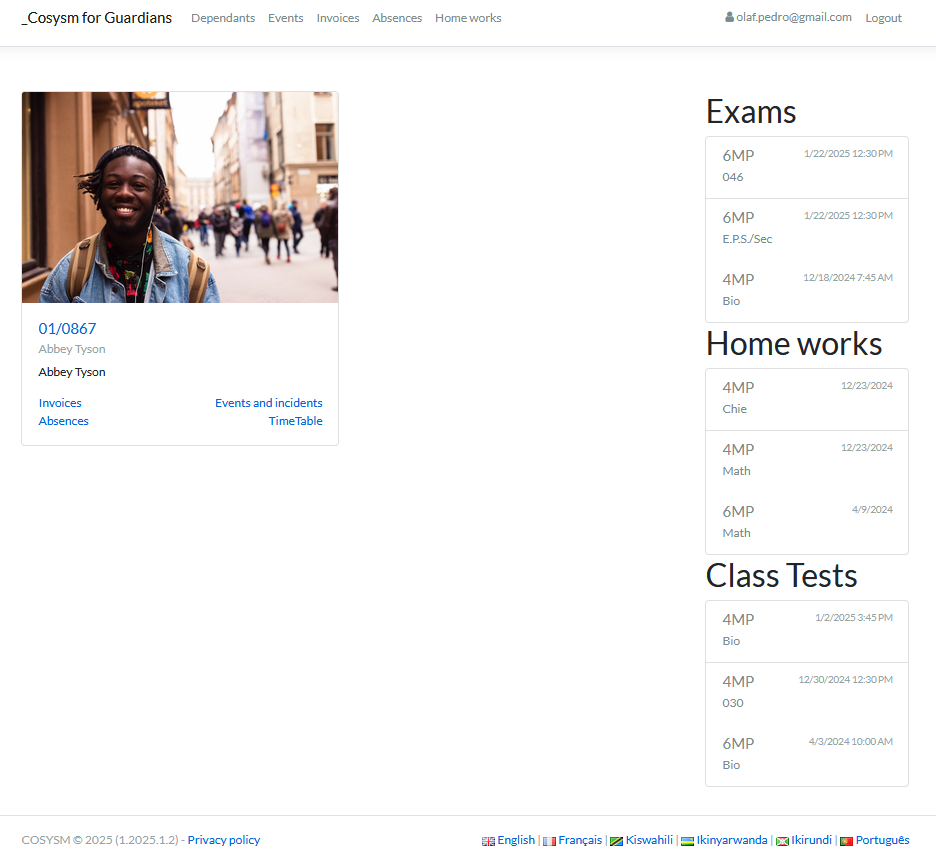Open the Privacy policy link
This screenshot has width=936, height=855.
click(223, 840)
